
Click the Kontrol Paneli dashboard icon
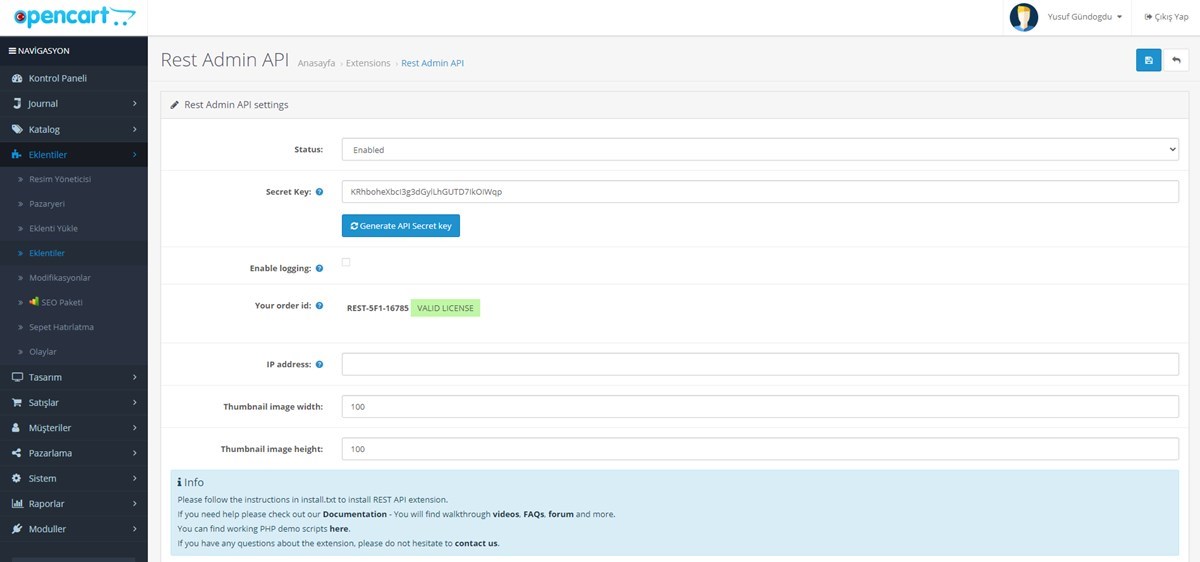tap(17, 78)
